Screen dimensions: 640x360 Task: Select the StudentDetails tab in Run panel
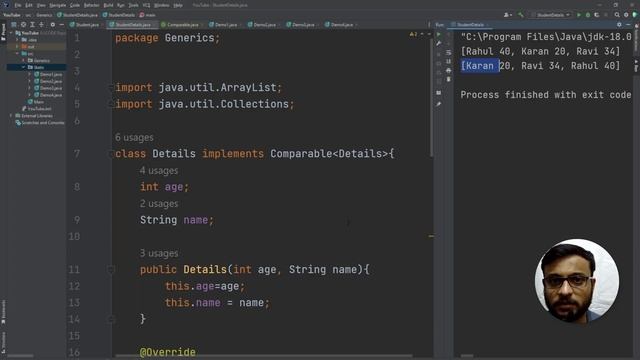[470, 24]
